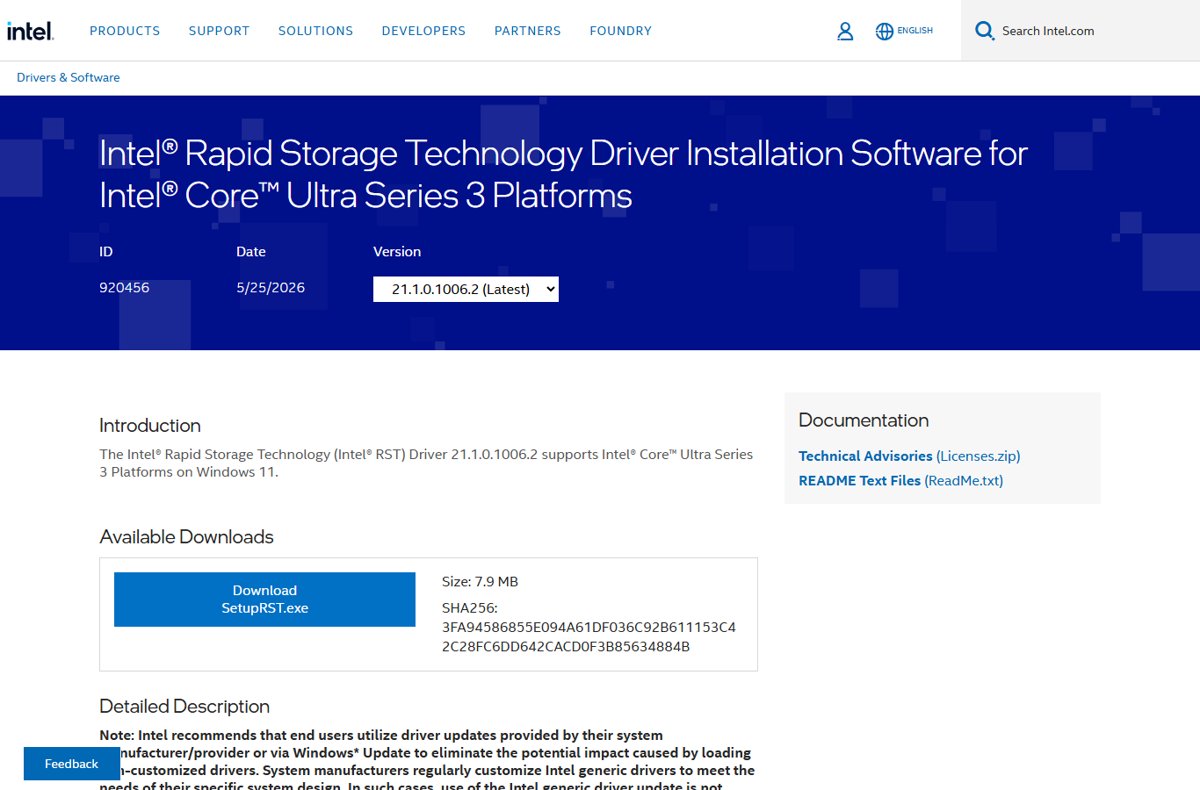
Task: Expand the Version dropdown 21.1.0.1006.2
Action: click(x=466, y=289)
